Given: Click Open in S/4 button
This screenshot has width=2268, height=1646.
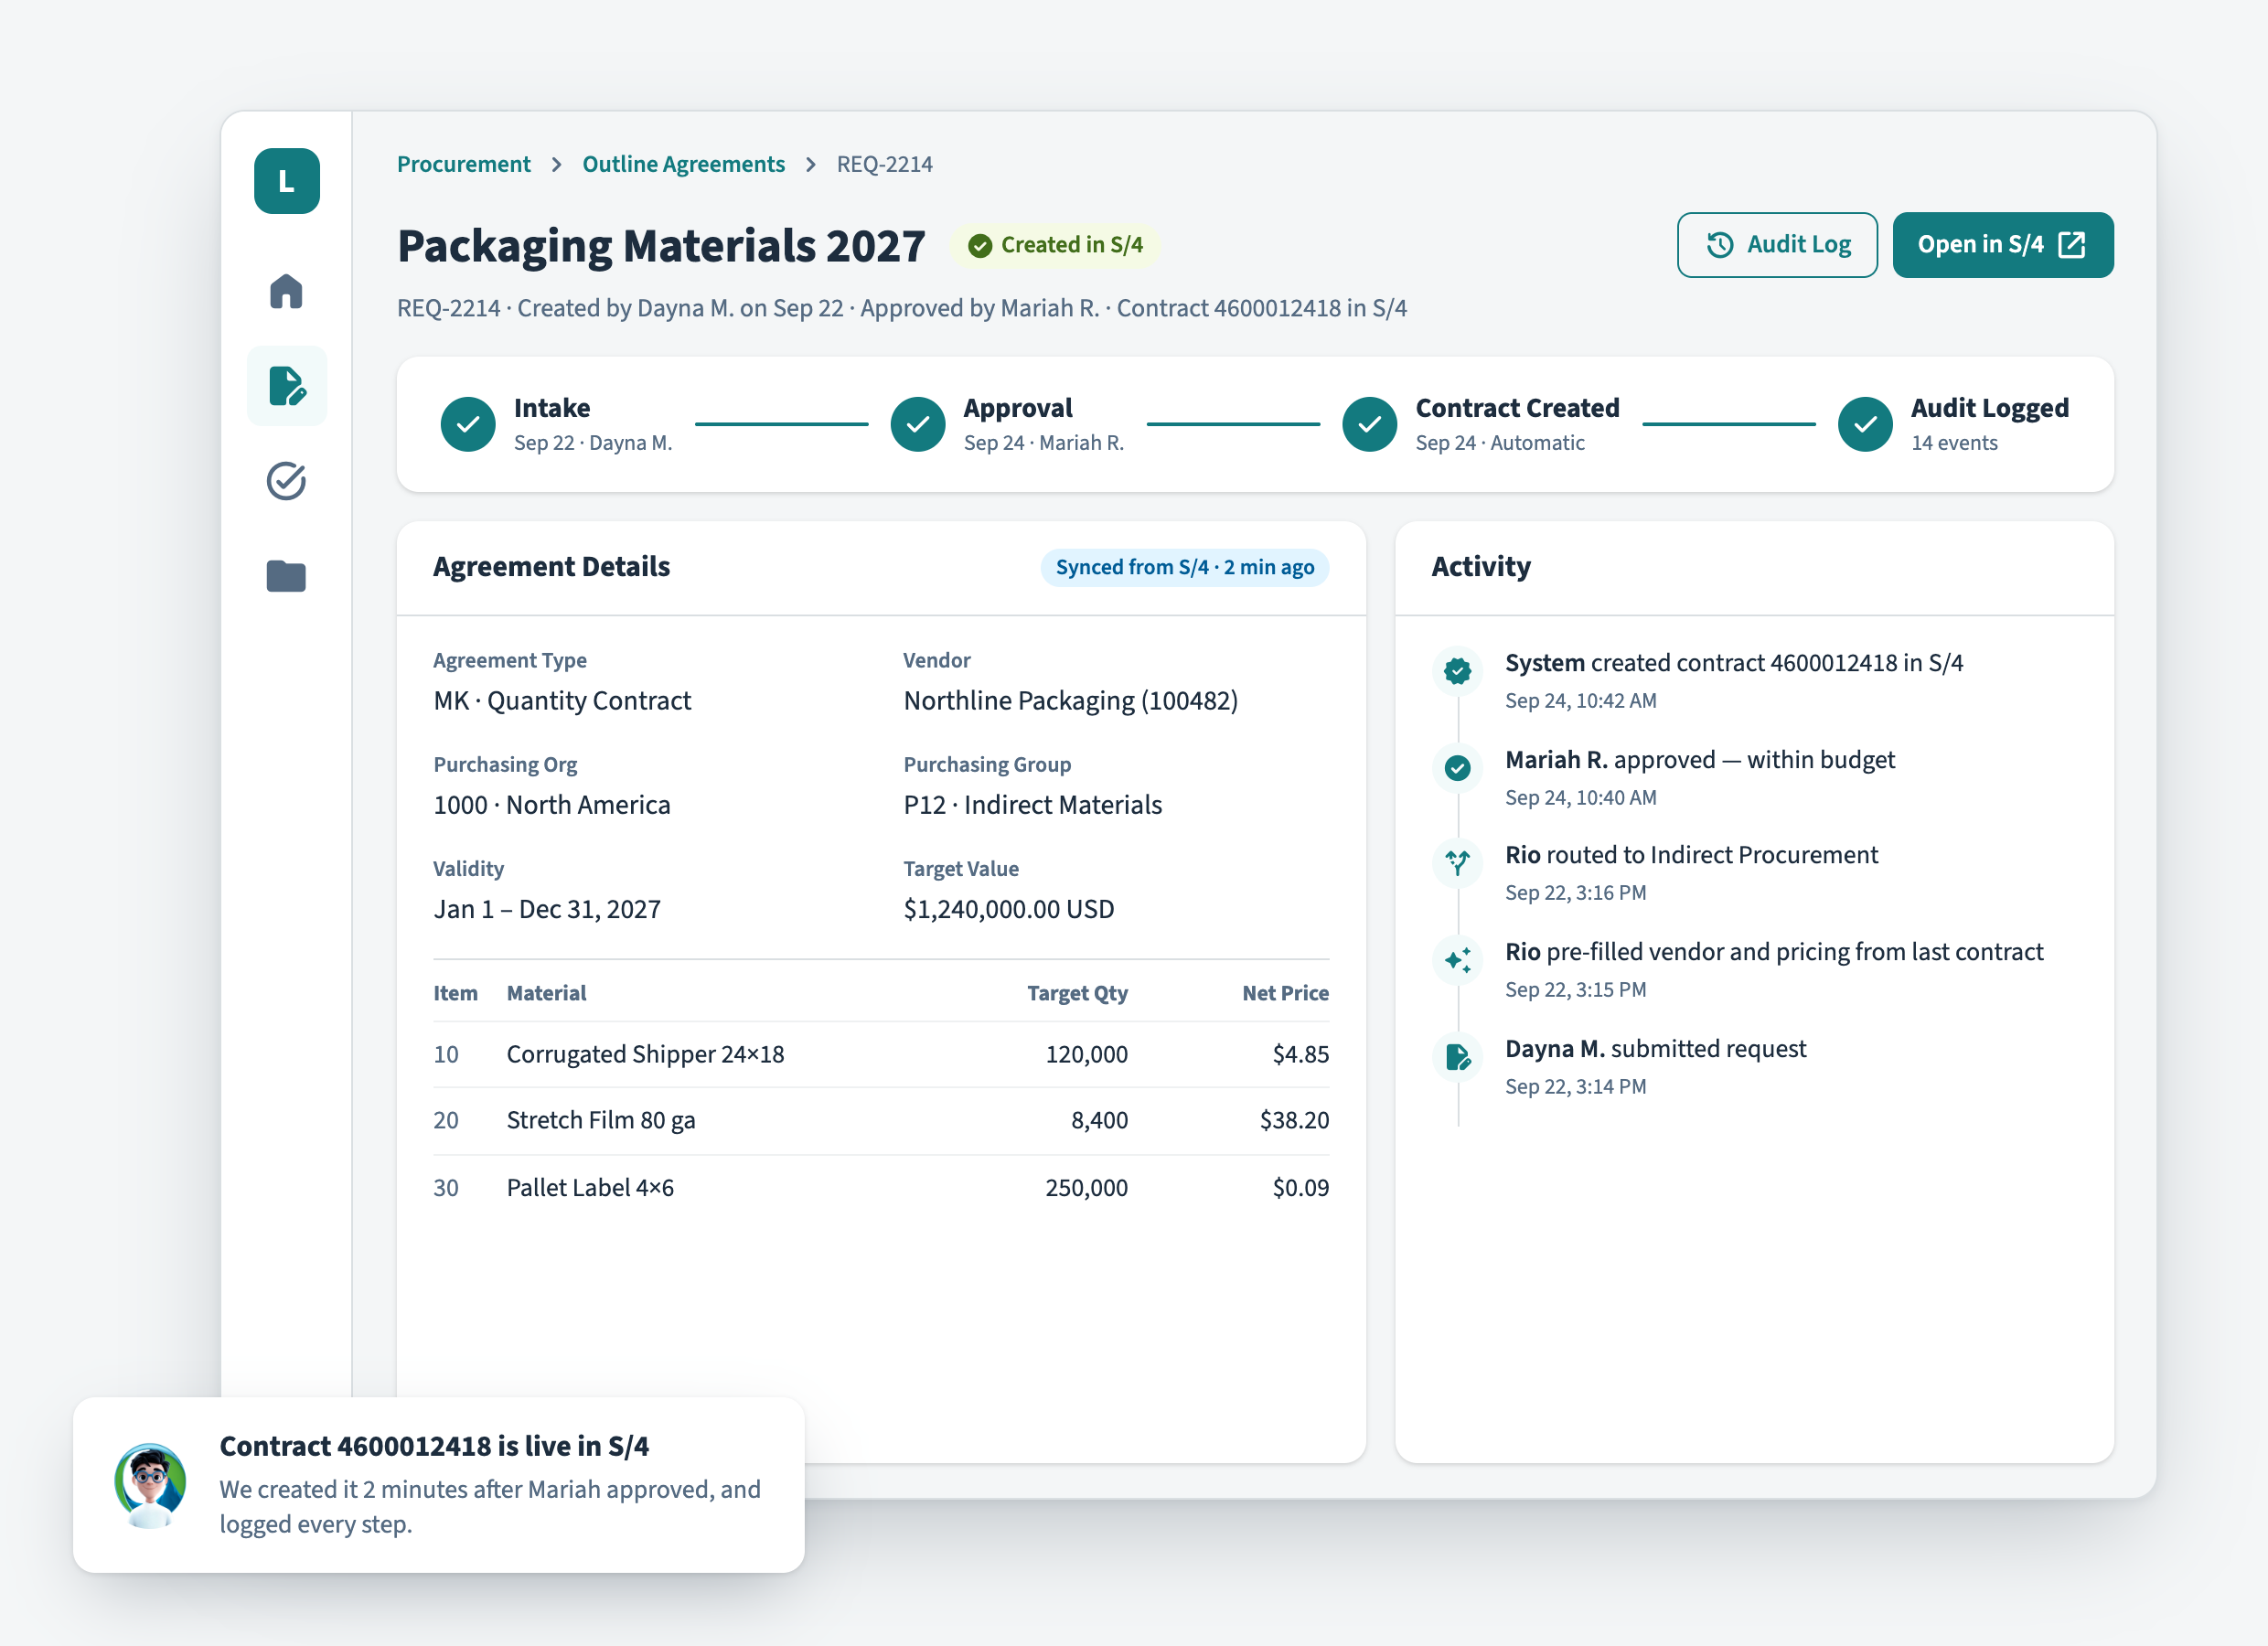Looking at the screenshot, I should pos(2003,245).
